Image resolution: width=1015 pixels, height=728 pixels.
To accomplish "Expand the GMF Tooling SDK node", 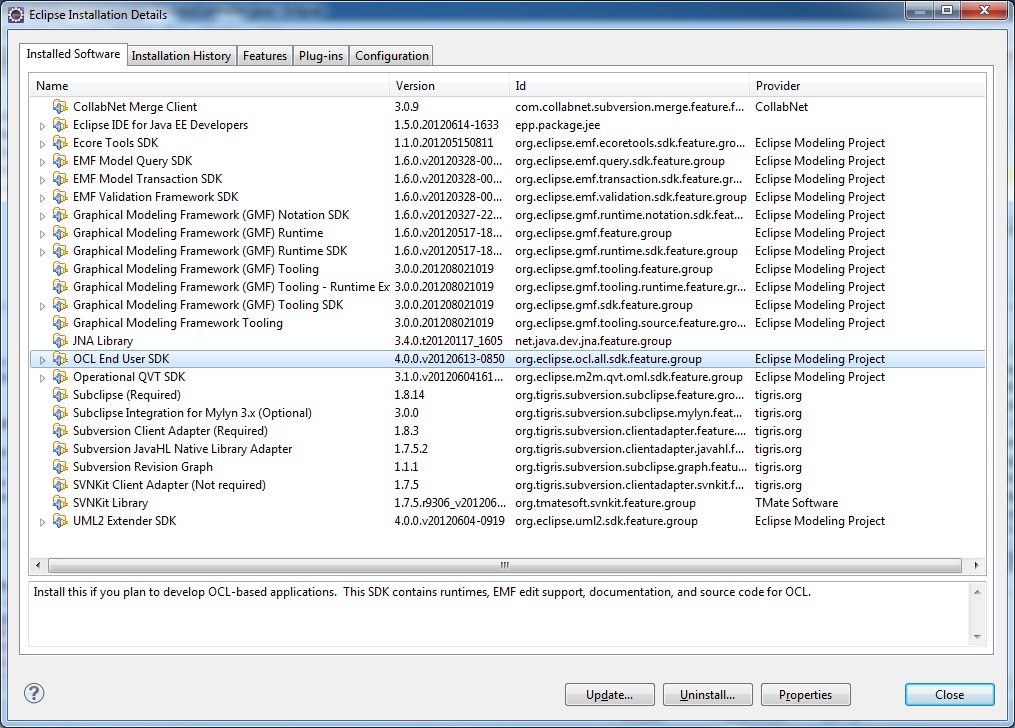I will pyautogui.click(x=42, y=306).
